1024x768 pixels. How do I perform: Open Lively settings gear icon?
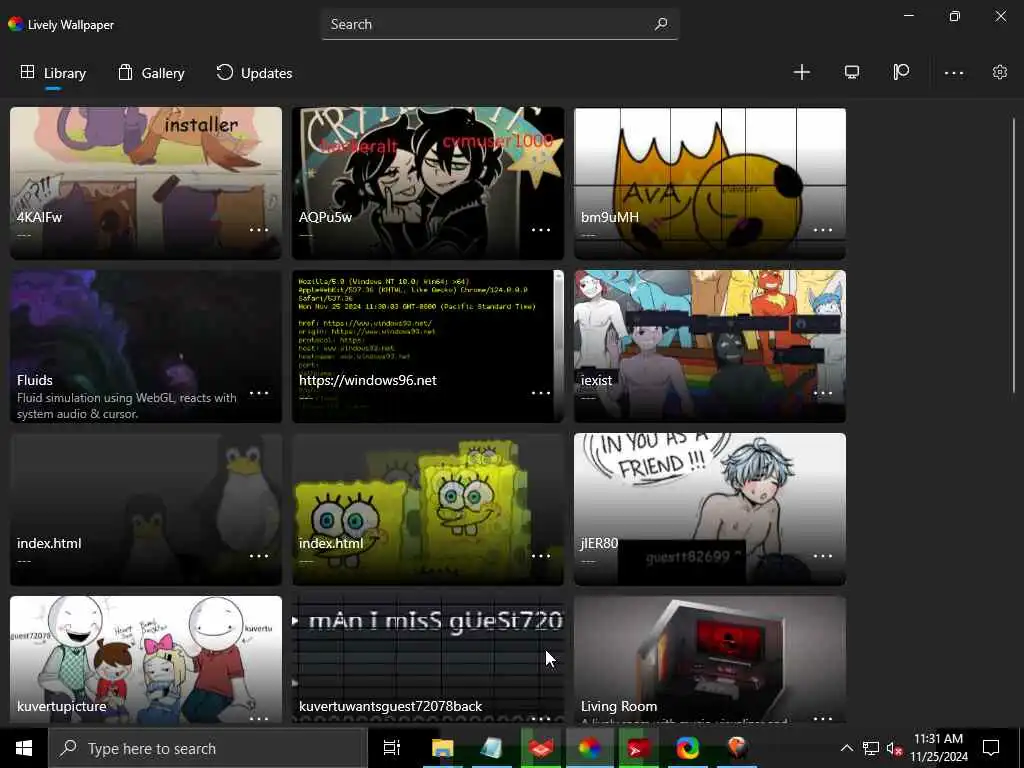coord(999,72)
